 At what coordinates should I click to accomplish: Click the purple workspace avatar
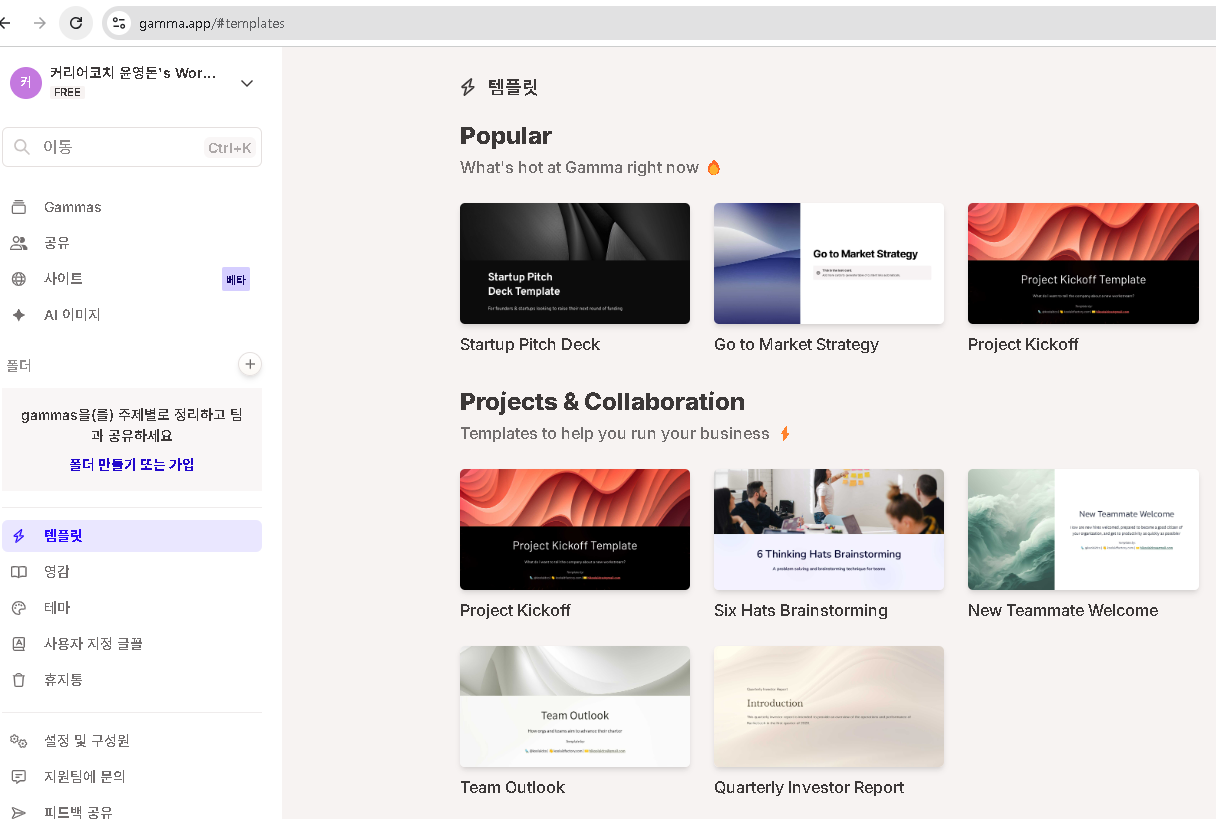[x=26, y=83]
